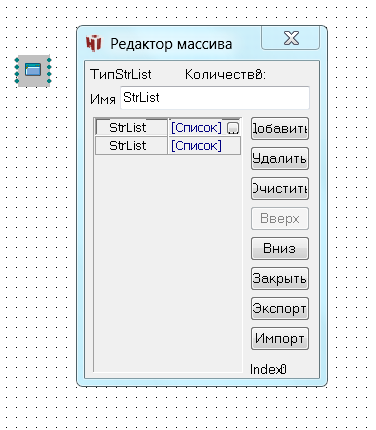Click the disabled Вверх button
Image resolution: width=376 pixels, height=430 pixels.
(280, 219)
